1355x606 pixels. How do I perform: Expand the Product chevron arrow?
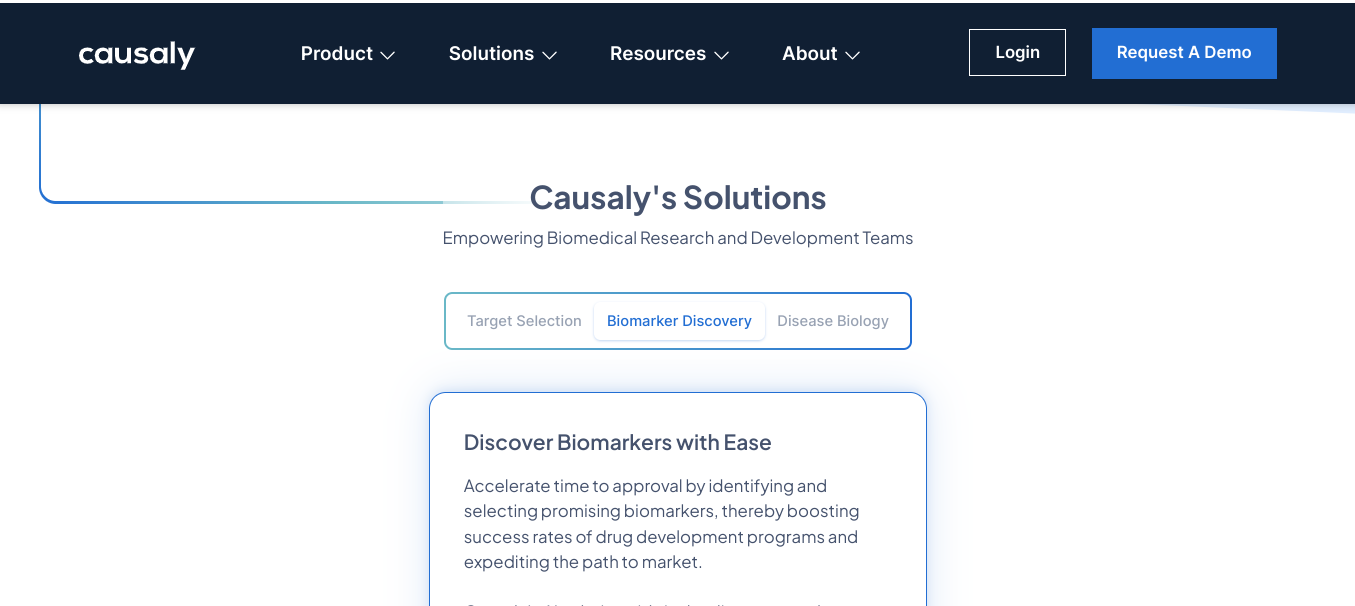click(x=388, y=55)
